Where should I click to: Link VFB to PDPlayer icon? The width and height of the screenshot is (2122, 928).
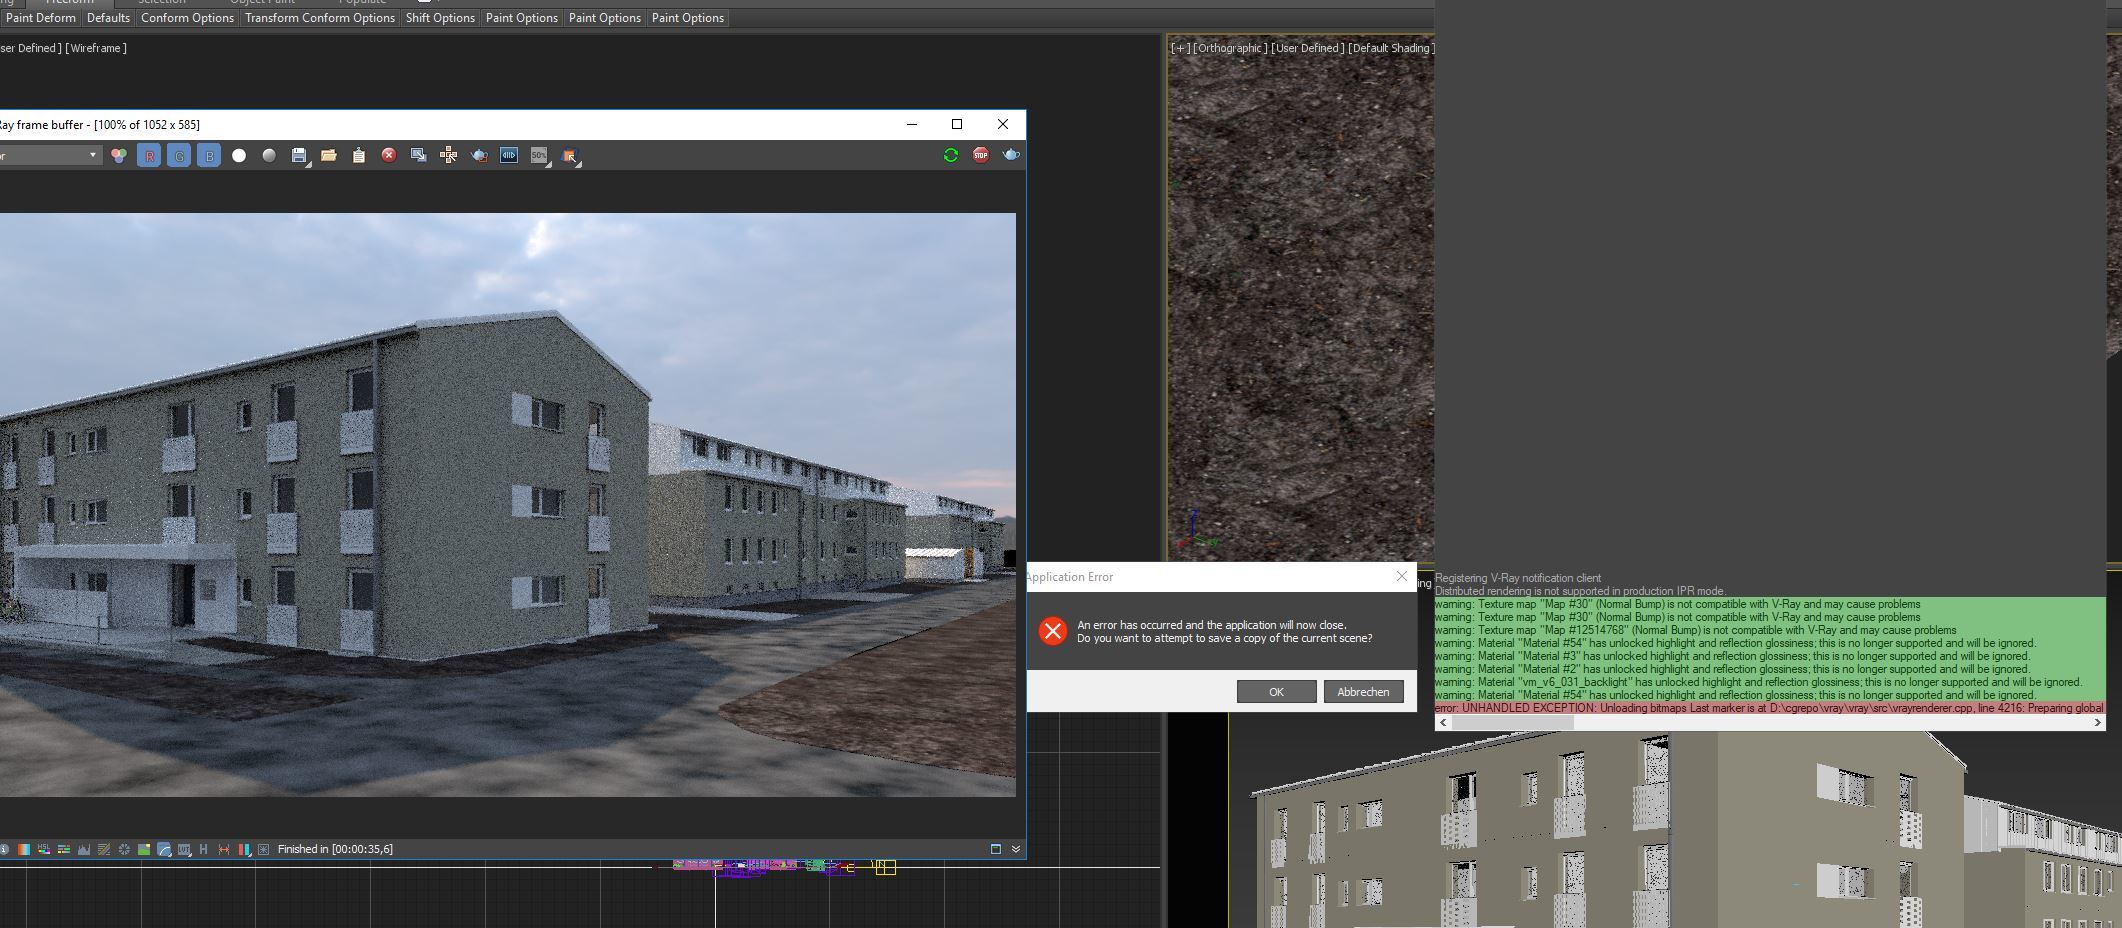509,155
